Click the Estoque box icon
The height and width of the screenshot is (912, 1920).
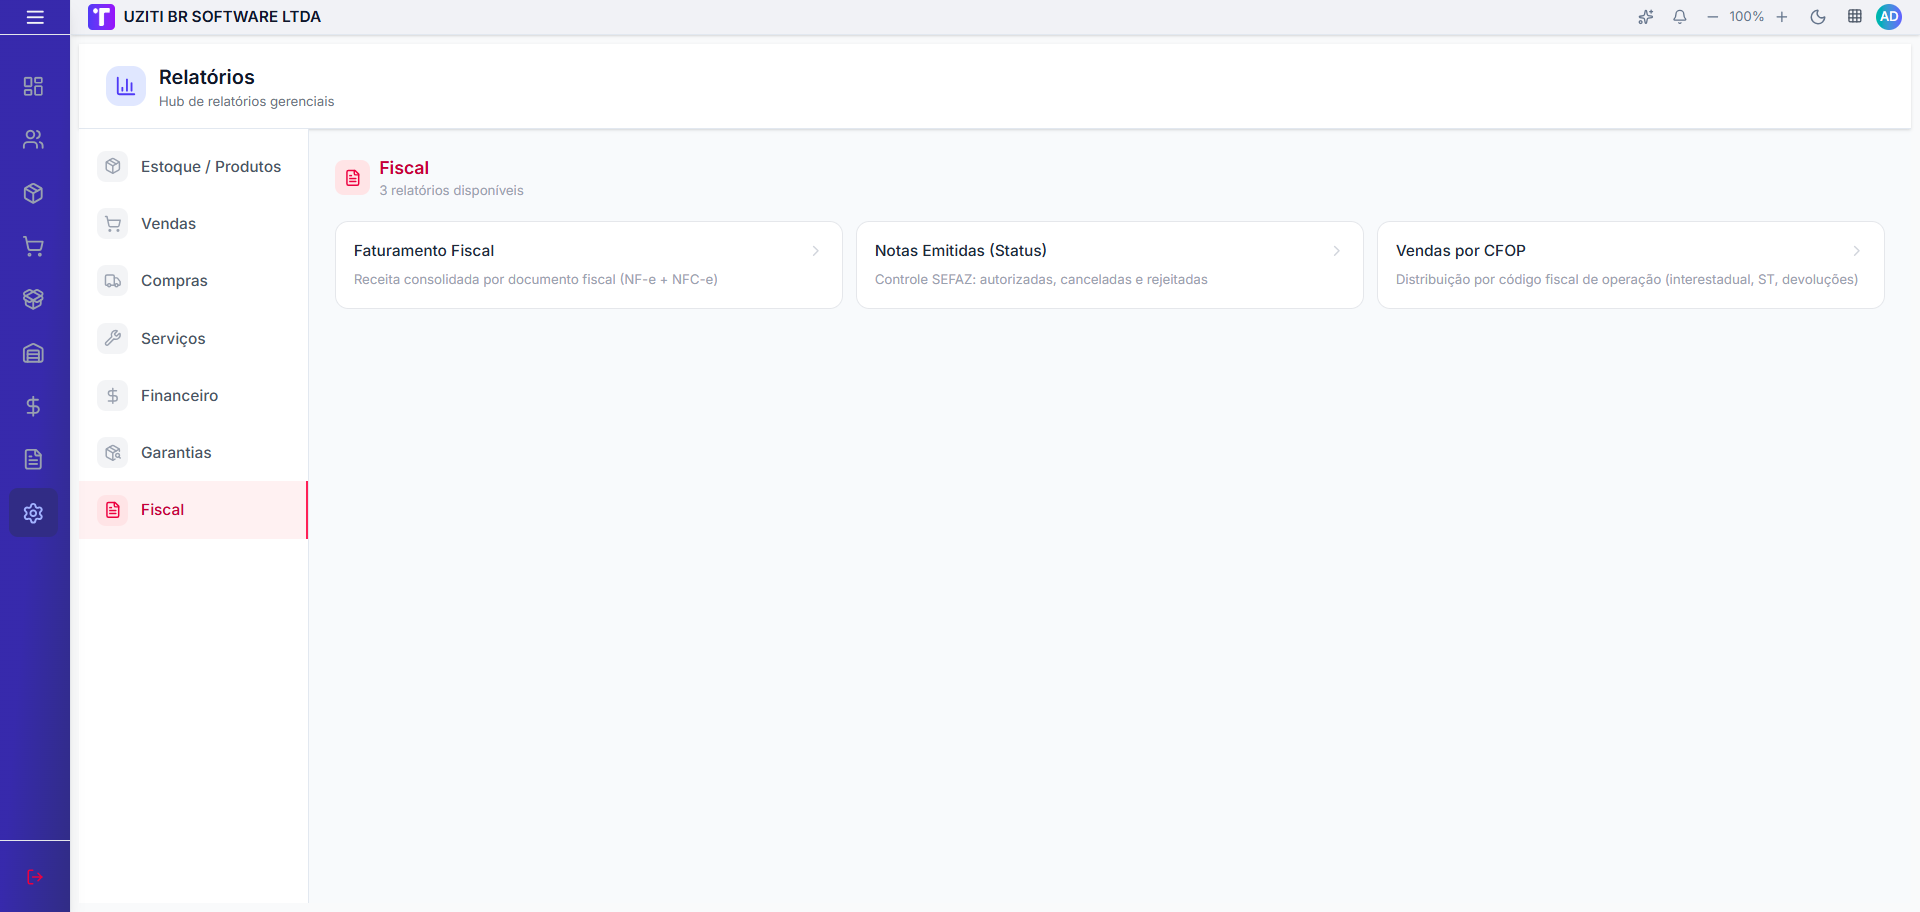(113, 166)
